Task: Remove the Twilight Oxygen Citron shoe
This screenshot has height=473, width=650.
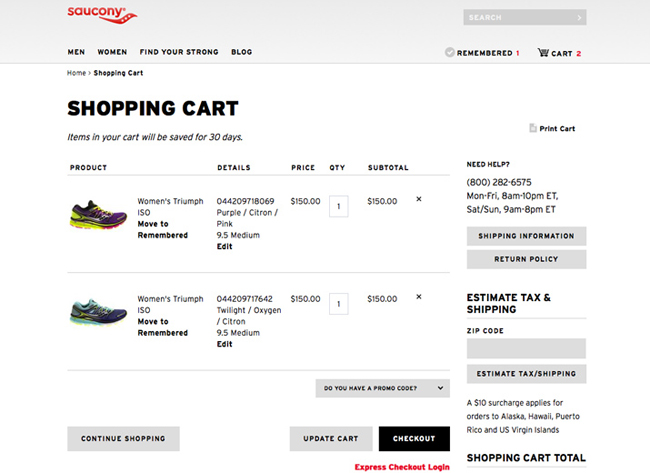Action: [418, 297]
